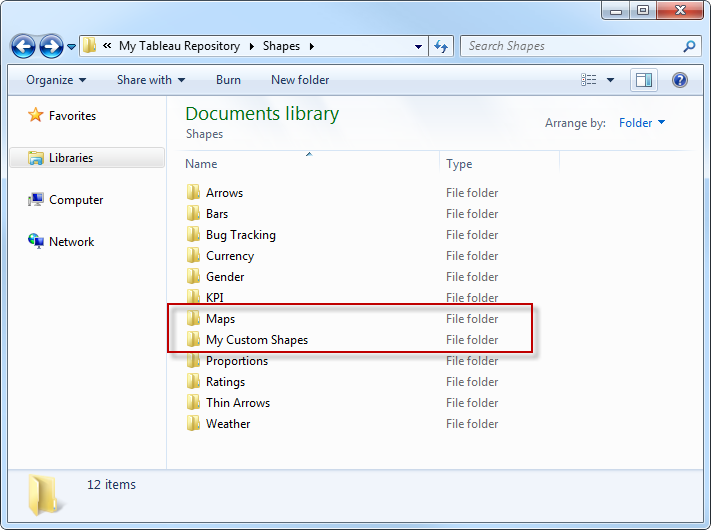711x530 pixels.
Task: Open address bar history dropdown
Action: click(418, 46)
